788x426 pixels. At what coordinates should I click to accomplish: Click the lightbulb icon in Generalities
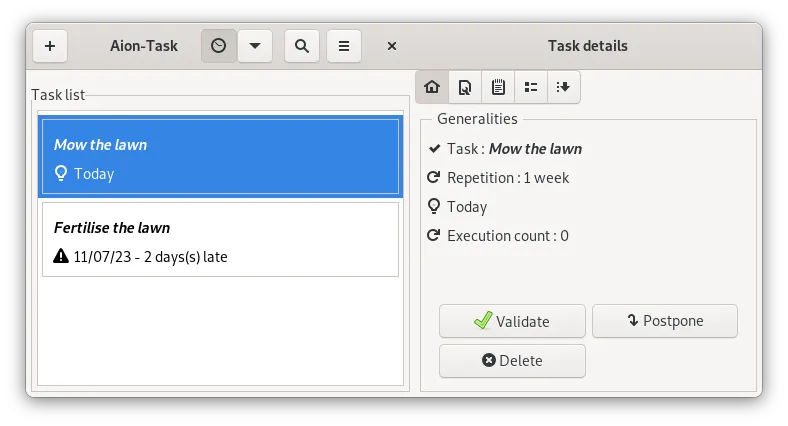pos(434,206)
